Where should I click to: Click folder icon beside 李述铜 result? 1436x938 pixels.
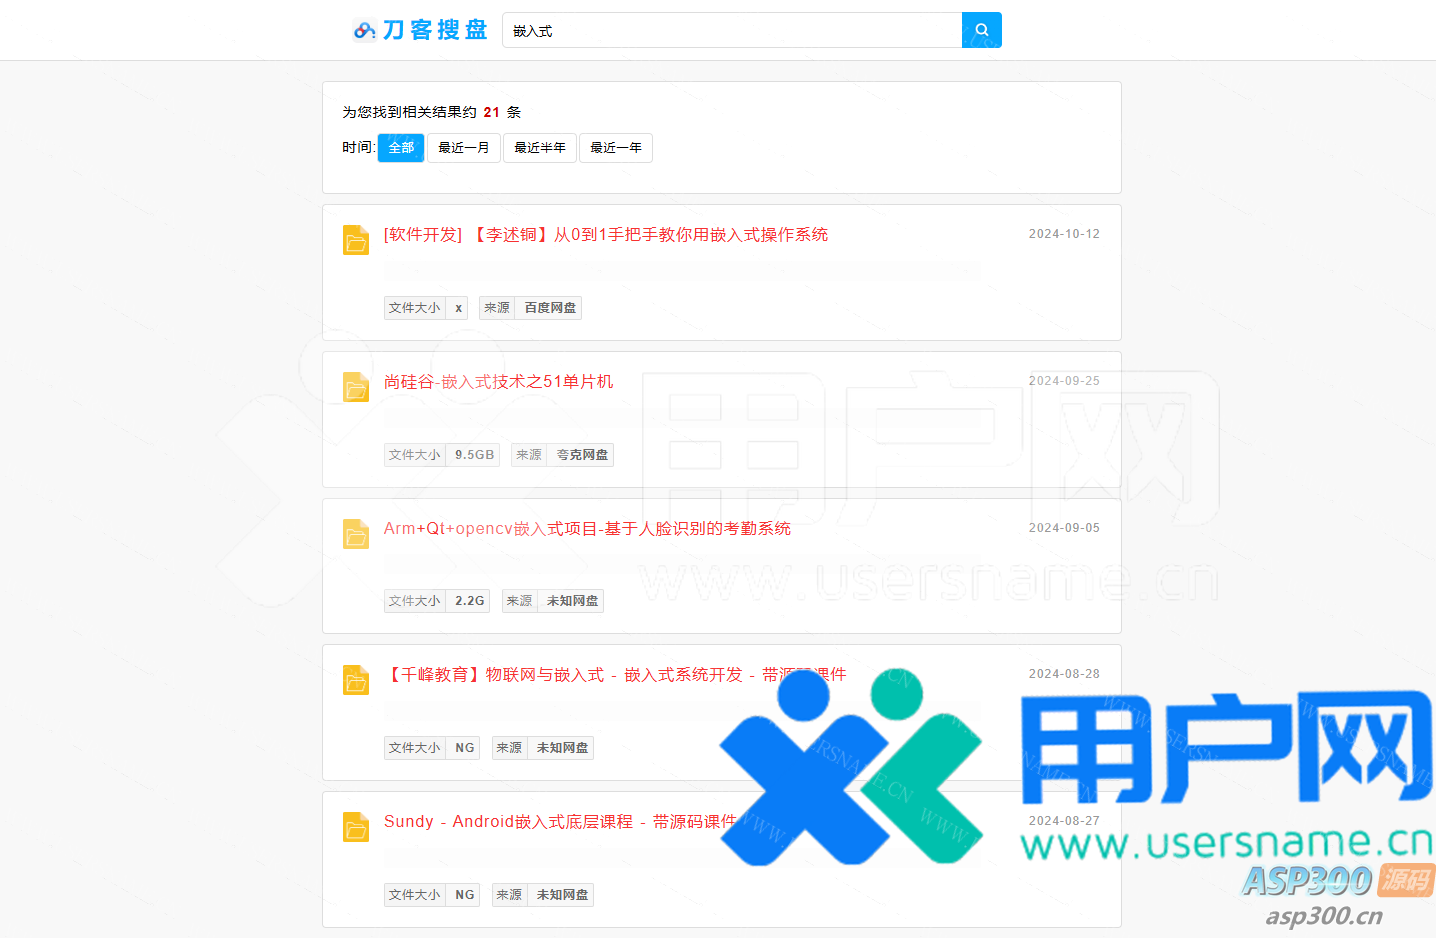(356, 240)
